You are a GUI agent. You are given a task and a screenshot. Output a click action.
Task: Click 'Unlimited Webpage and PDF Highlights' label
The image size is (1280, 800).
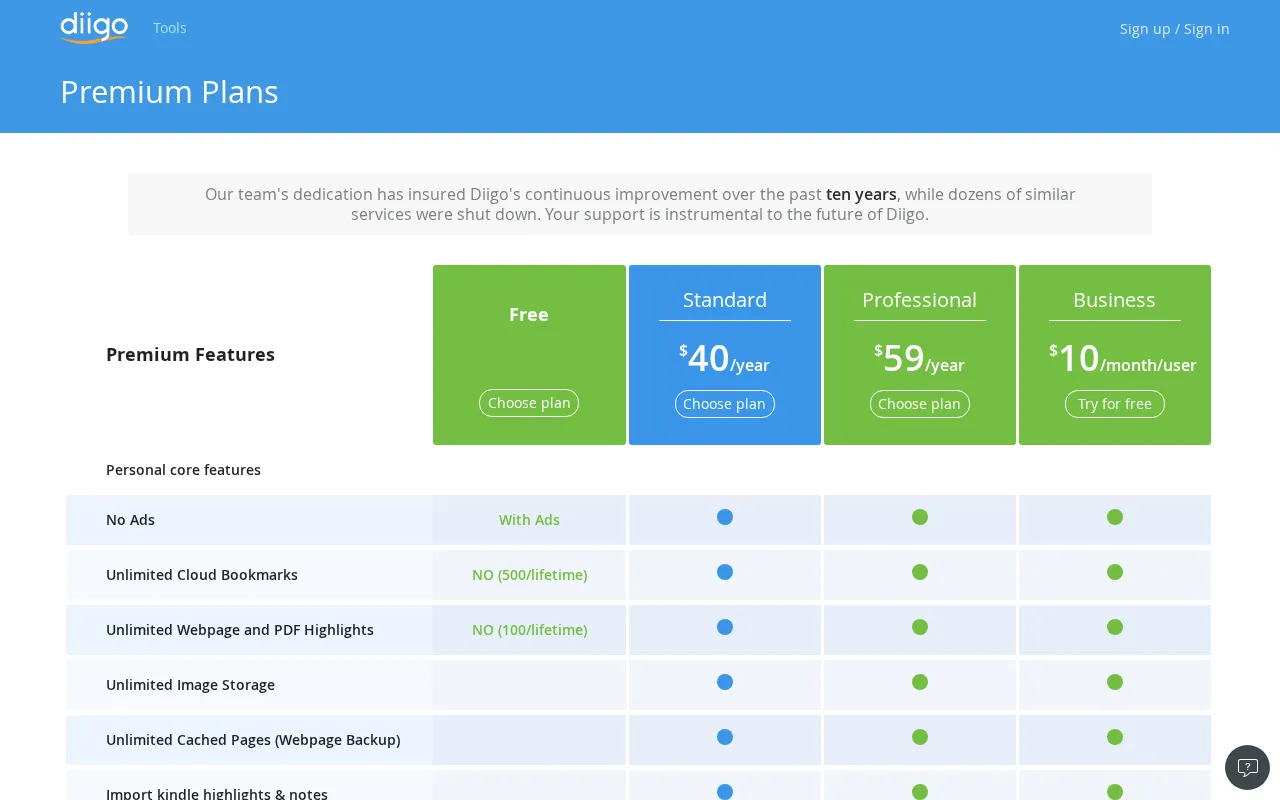click(x=240, y=630)
